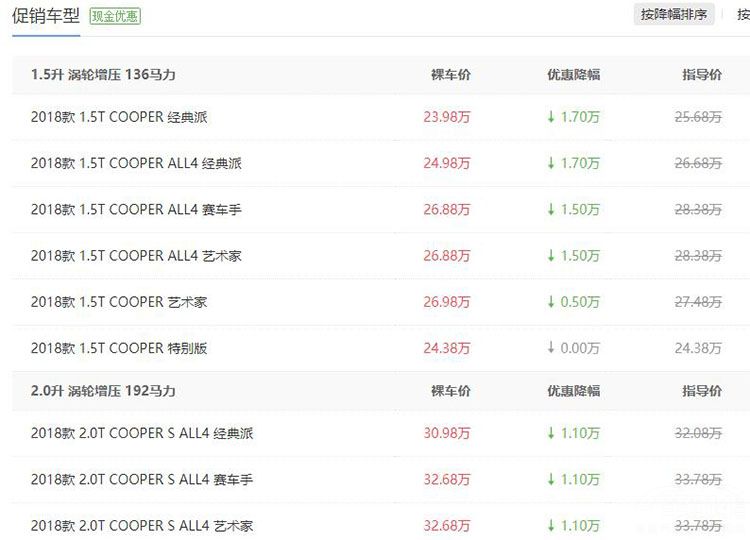Click 裸车价 column header in 2.0升 section

point(451,391)
